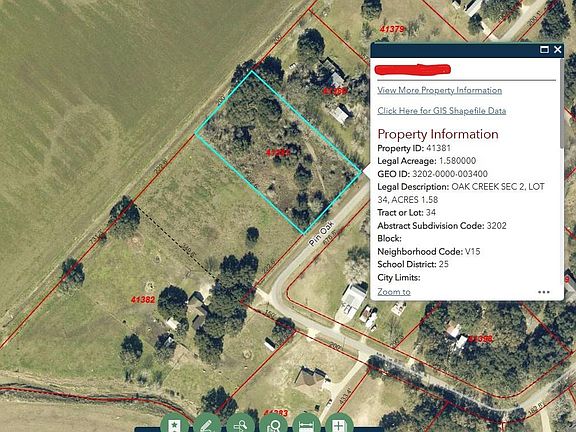Click the highlighted parcel 41381 label
This screenshot has height=432, width=576.
[x=278, y=152]
